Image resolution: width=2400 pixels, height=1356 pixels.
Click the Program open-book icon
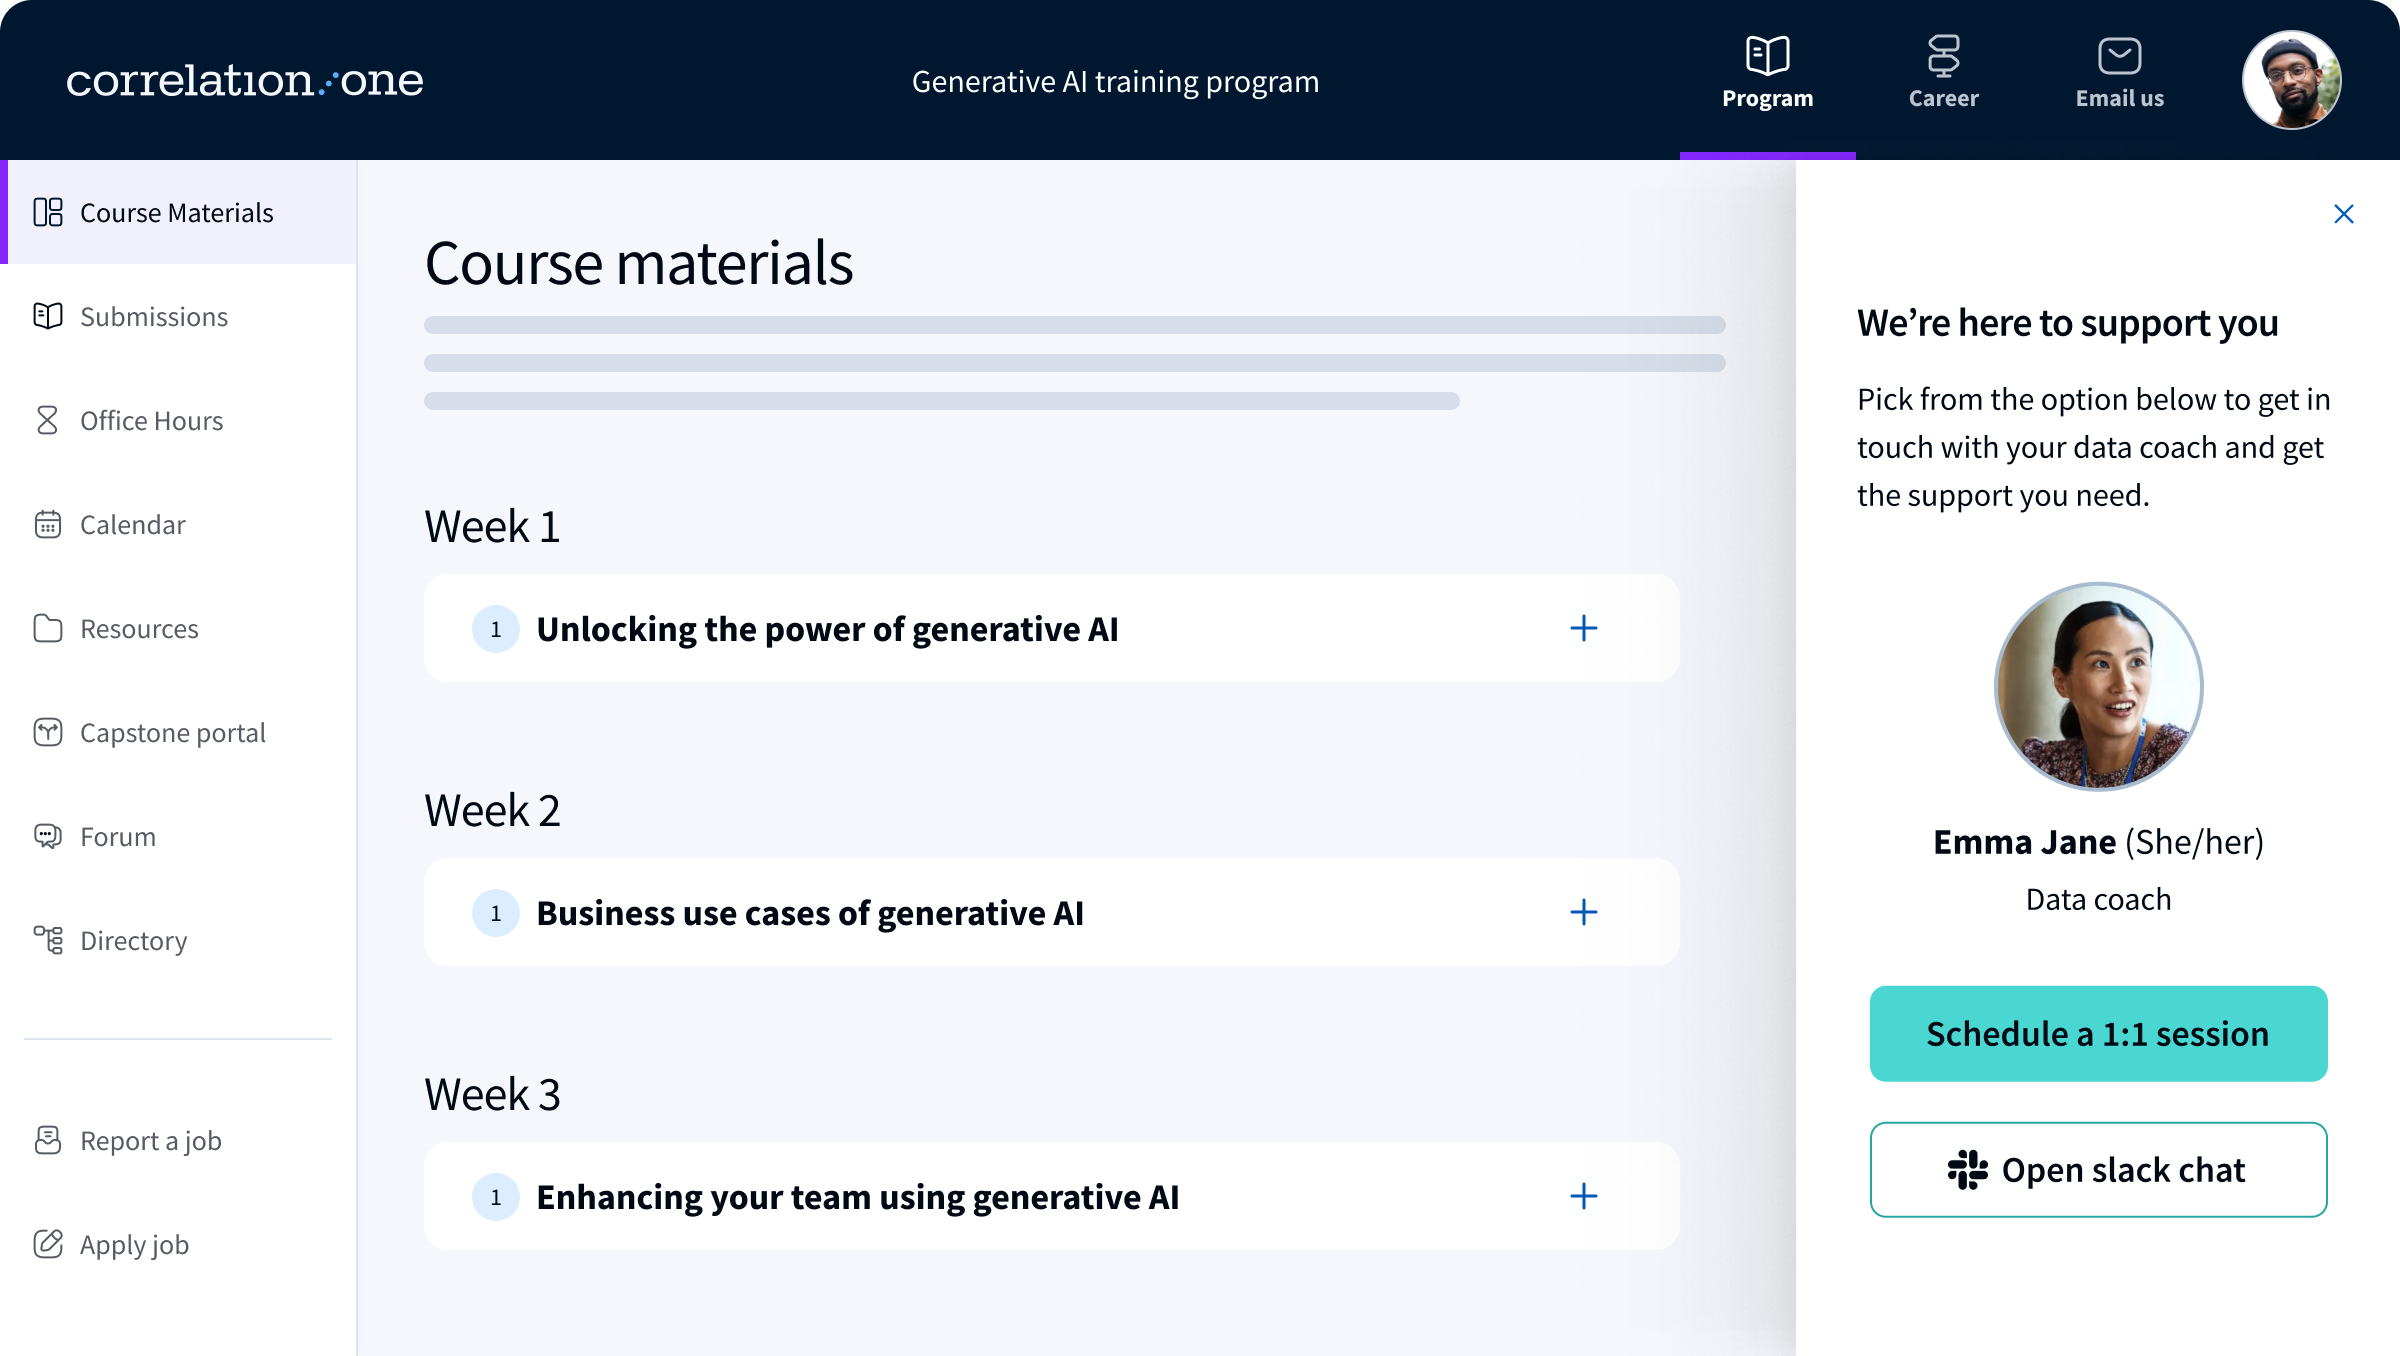(x=1768, y=55)
